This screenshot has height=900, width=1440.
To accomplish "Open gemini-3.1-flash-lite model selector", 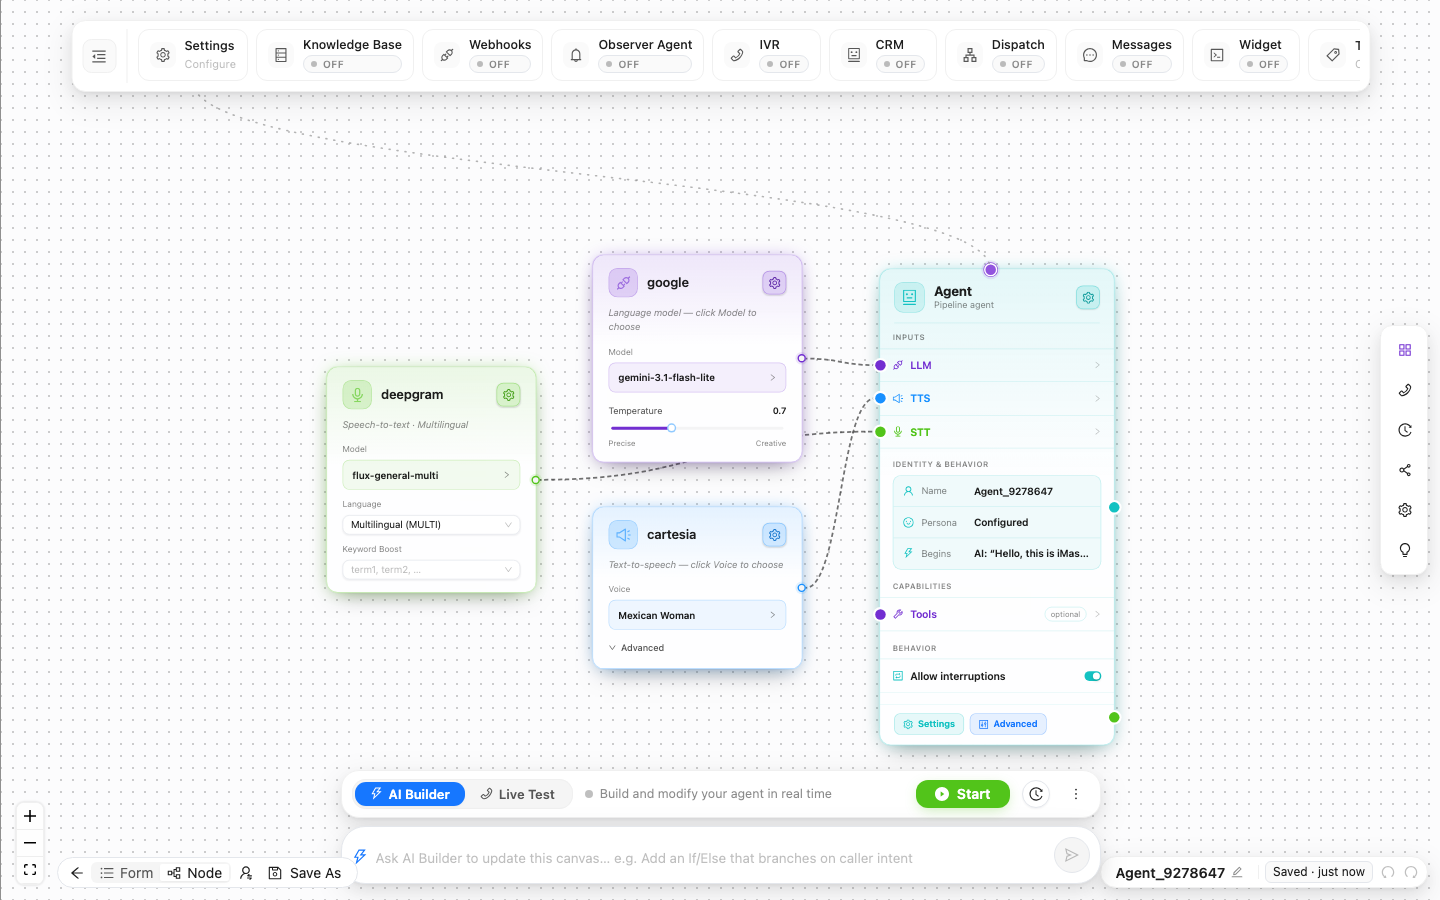I will click(697, 378).
